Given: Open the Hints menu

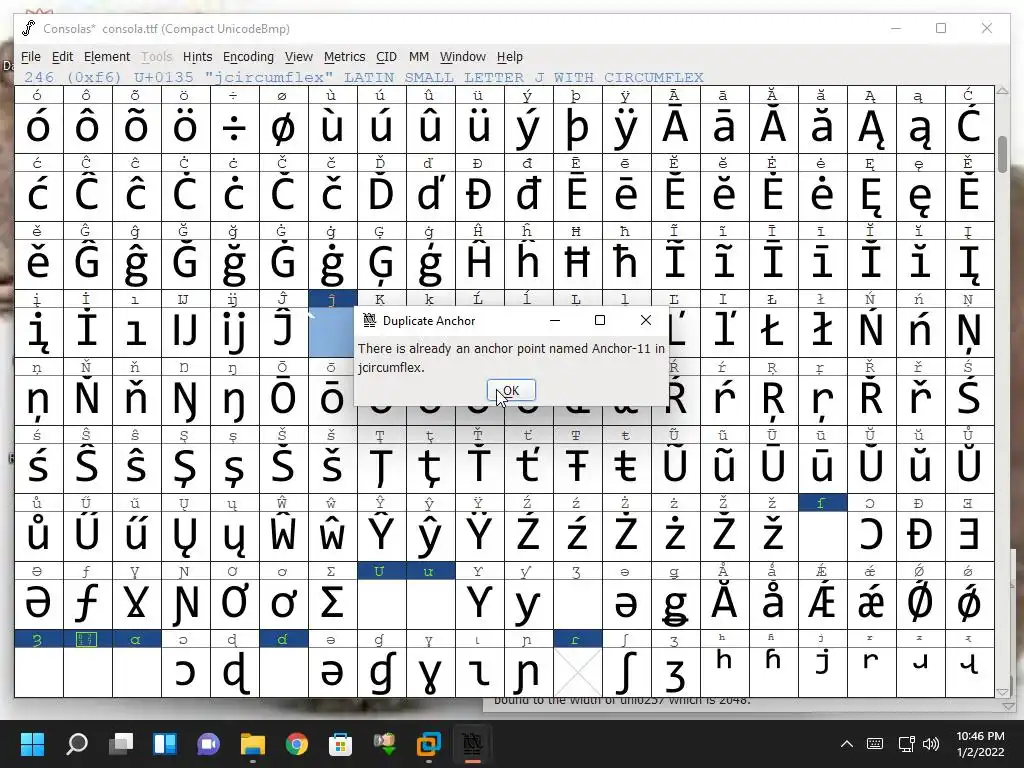Looking at the screenshot, I should coord(197,57).
